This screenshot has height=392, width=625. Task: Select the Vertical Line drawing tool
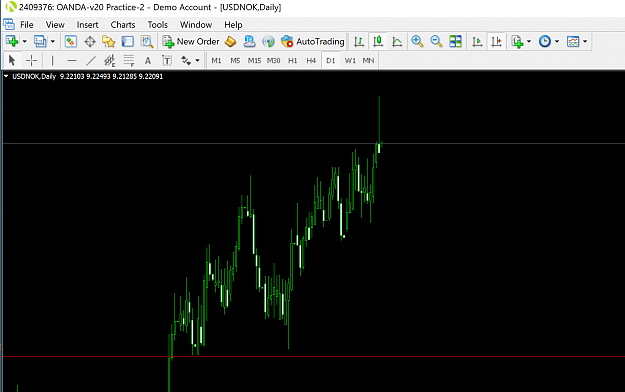point(52,61)
